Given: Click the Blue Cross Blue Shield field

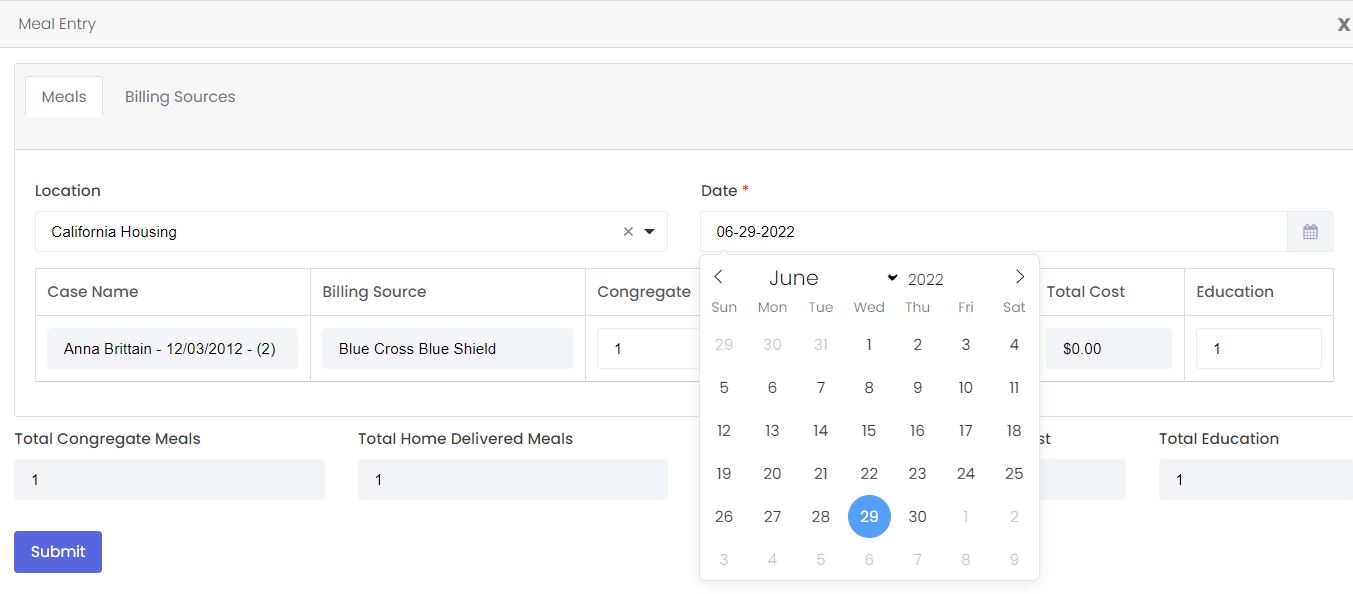Looking at the screenshot, I should point(447,349).
